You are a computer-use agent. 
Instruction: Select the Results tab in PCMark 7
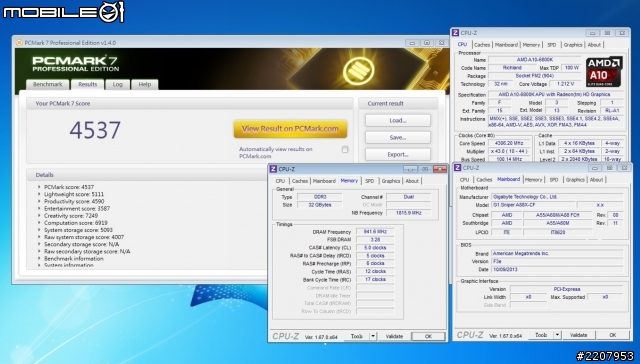click(87, 84)
